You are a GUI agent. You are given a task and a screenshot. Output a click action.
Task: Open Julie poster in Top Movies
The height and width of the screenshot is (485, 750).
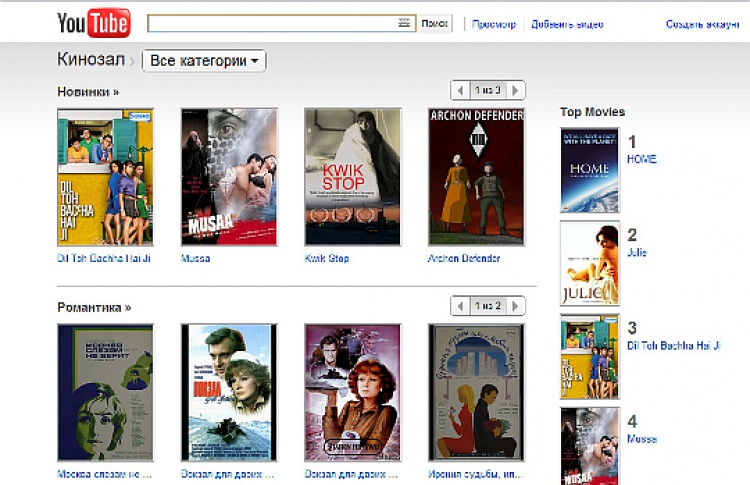coord(590,264)
